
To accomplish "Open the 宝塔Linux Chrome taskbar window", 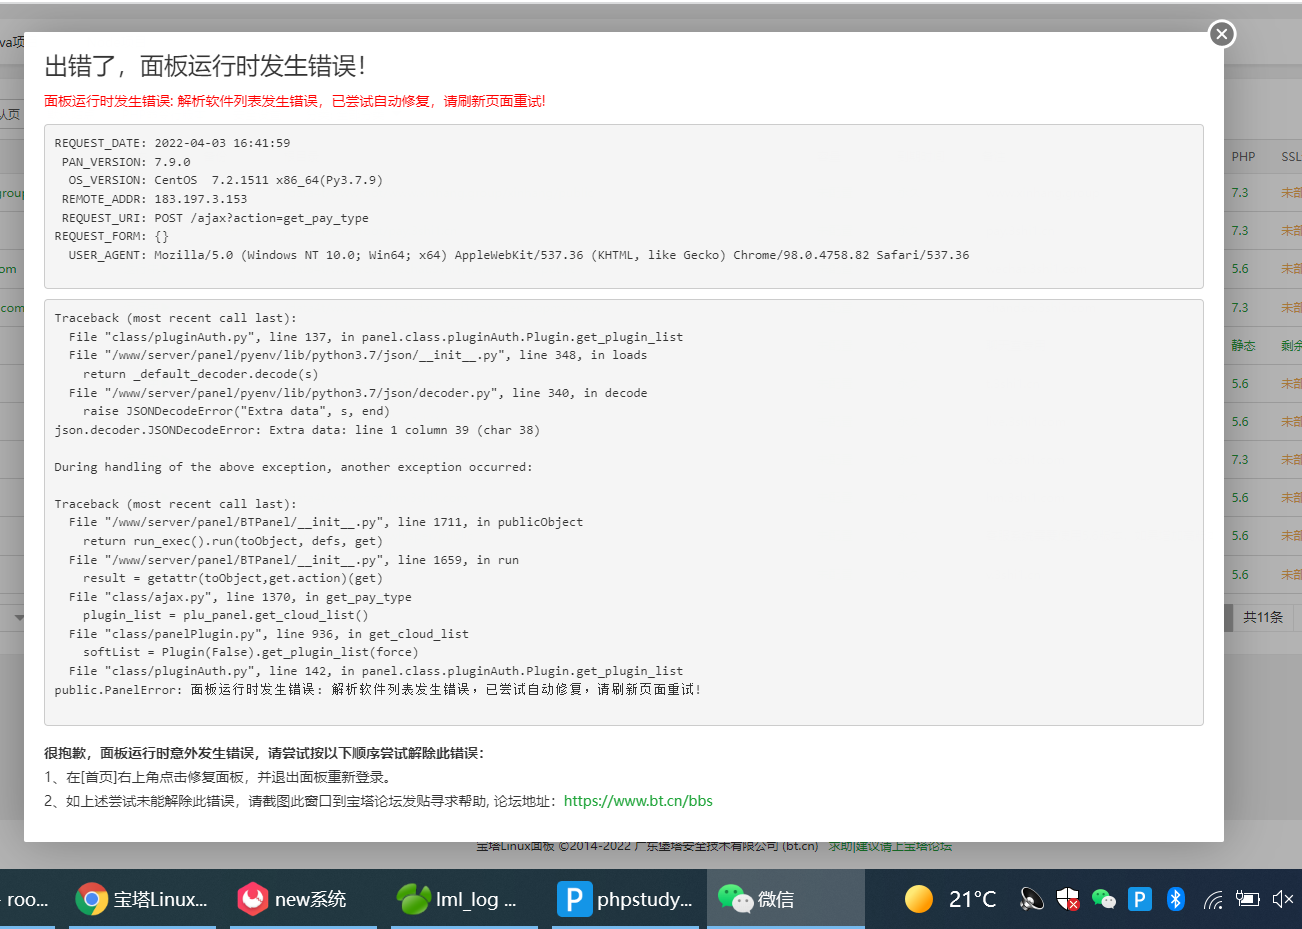I will click(x=143, y=899).
